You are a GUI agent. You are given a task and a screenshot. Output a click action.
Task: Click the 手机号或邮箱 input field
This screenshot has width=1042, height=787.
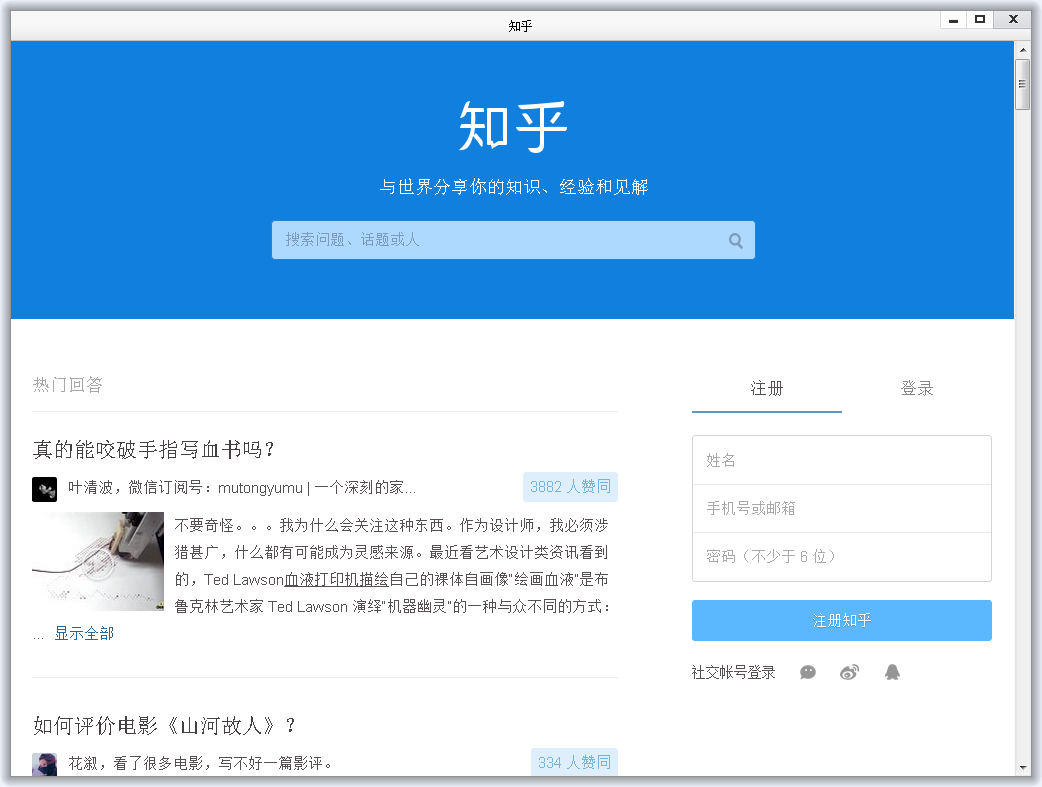pyautogui.click(x=841, y=508)
